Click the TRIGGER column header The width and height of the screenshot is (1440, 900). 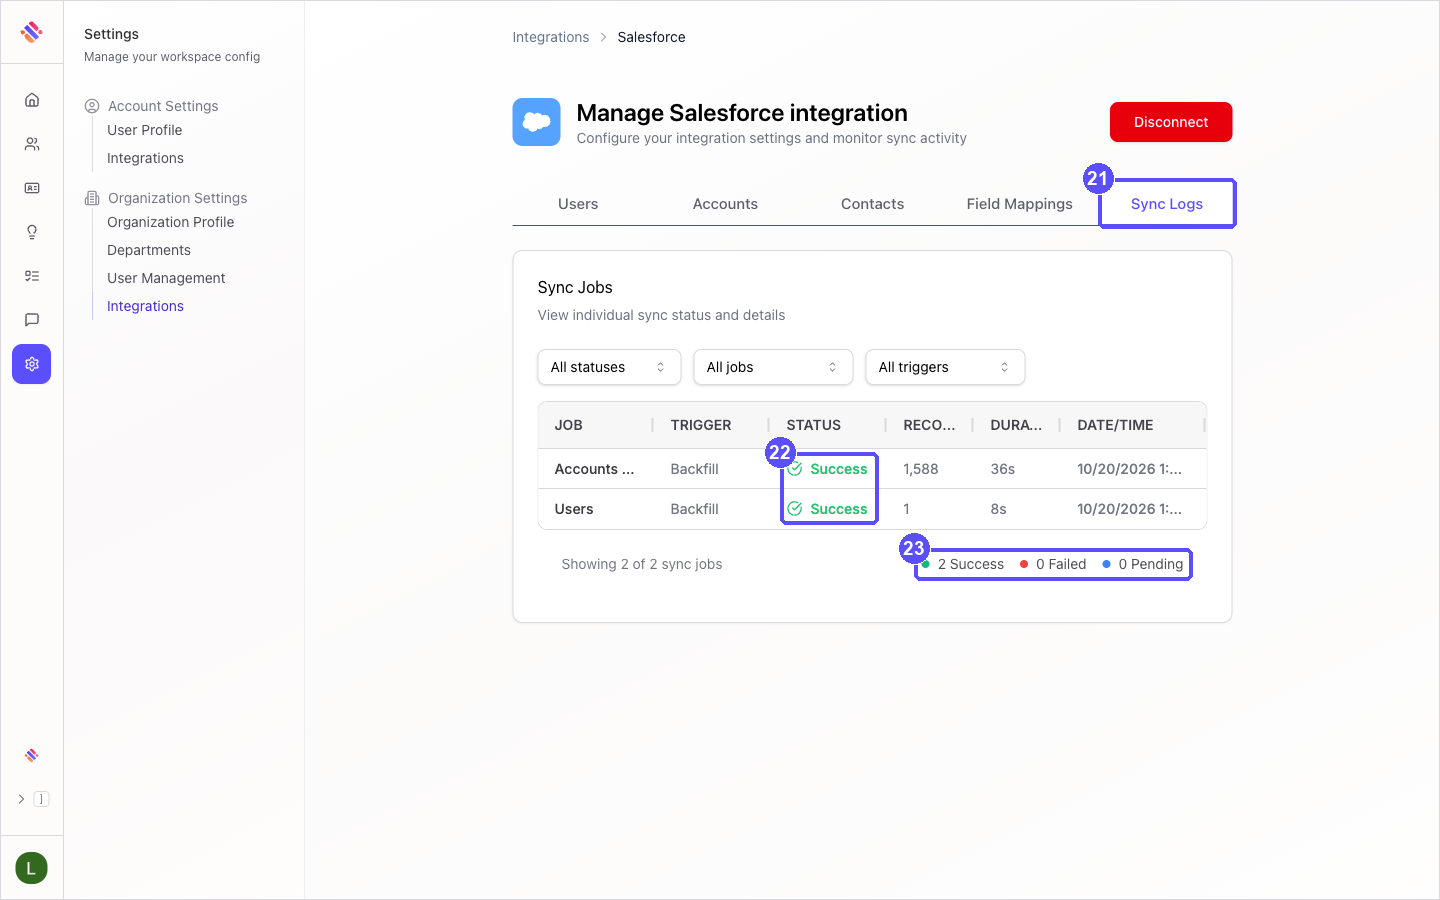coord(701,425)
